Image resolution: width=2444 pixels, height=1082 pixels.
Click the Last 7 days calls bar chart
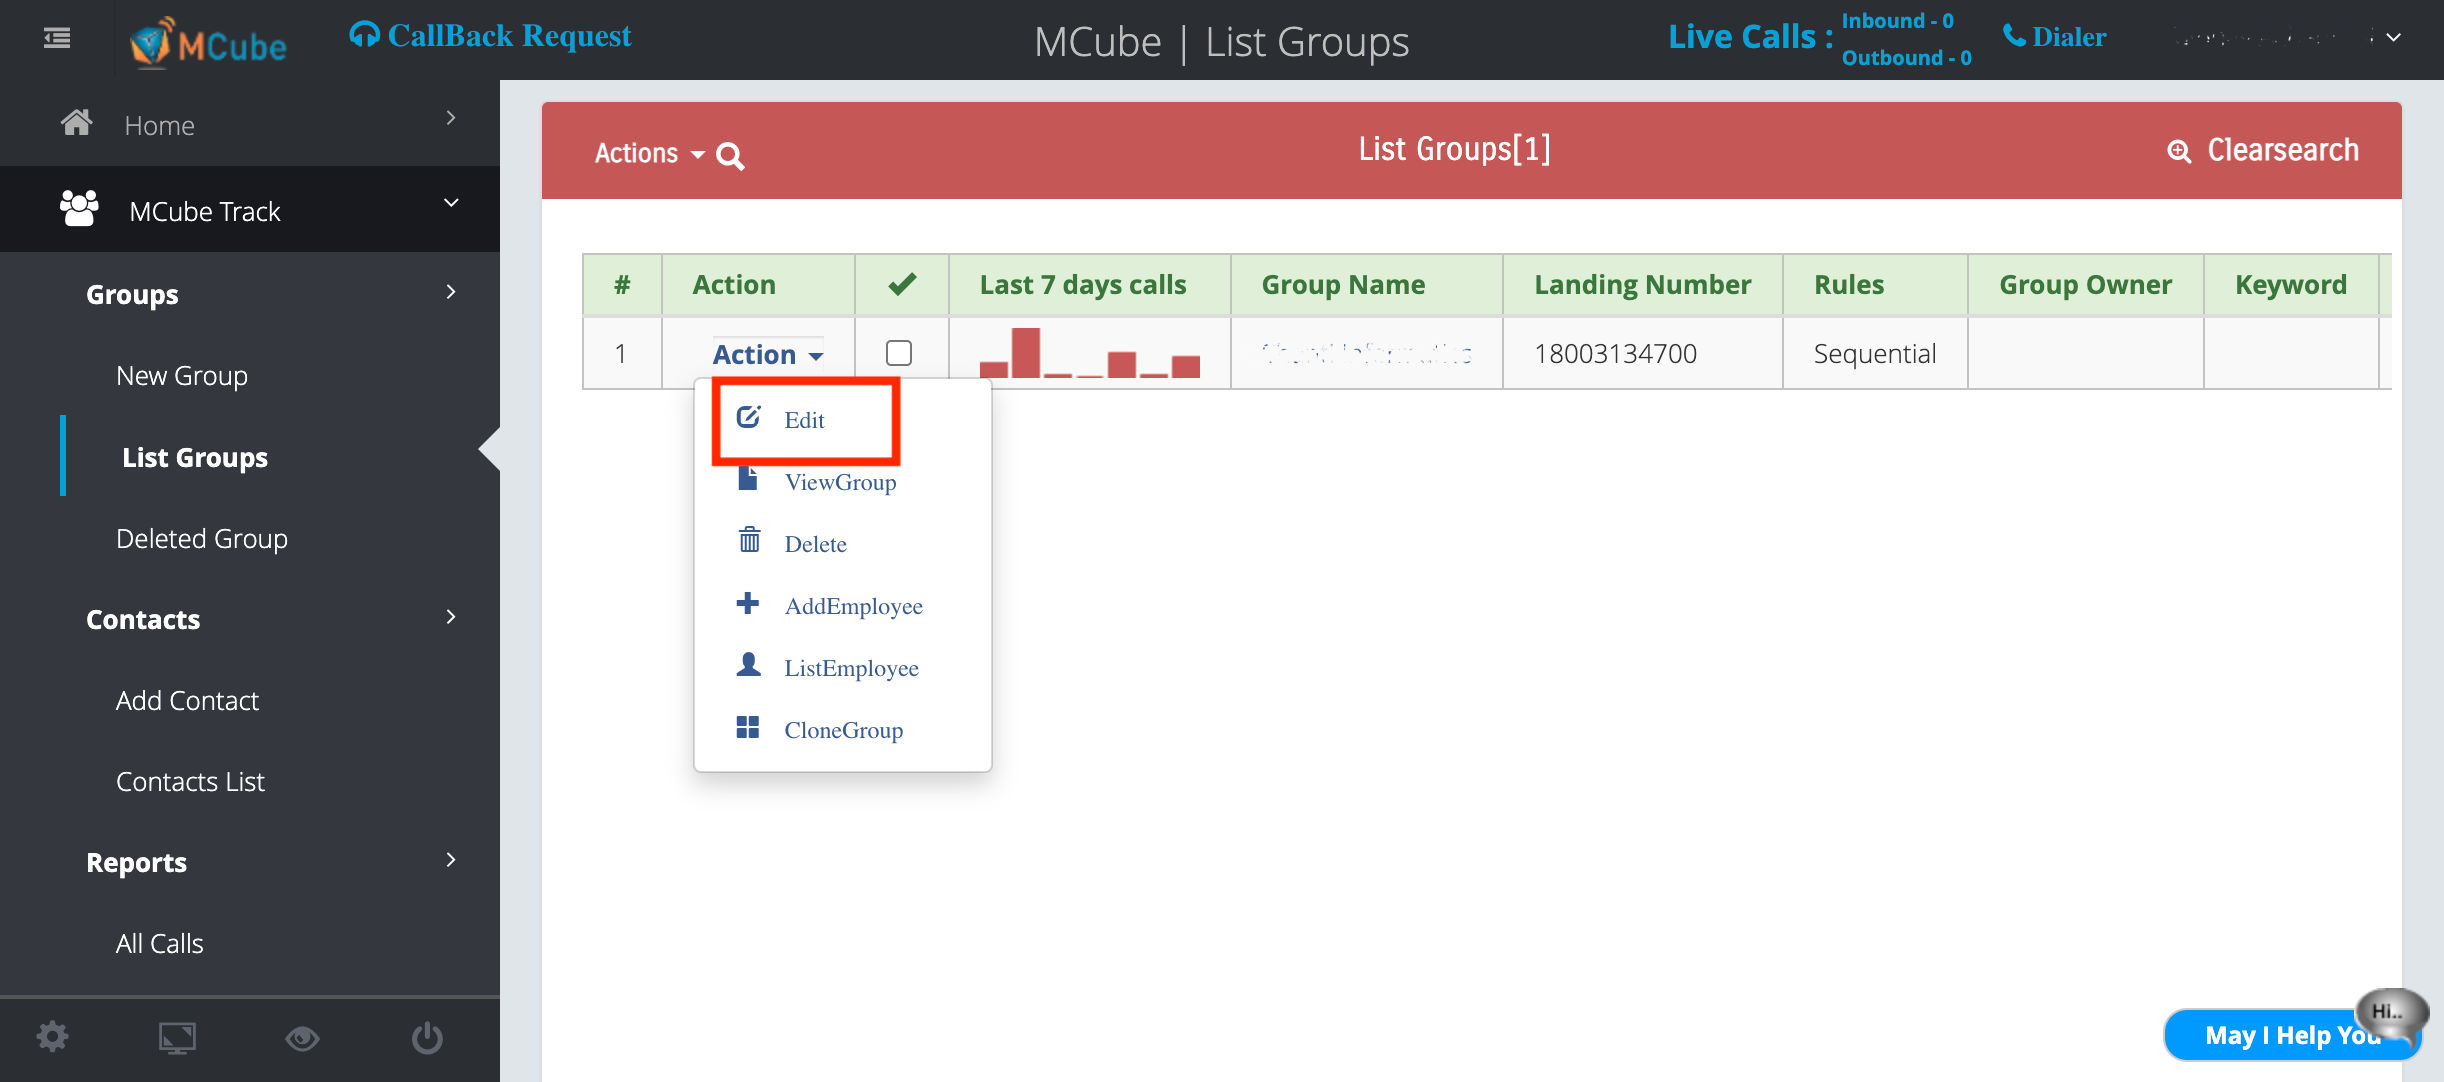(x=1087, y=355)
